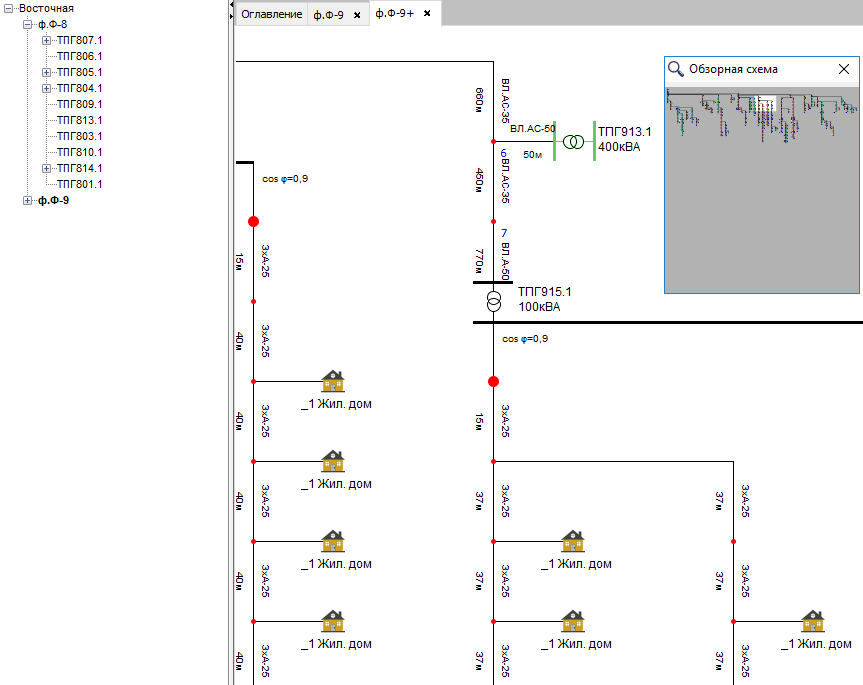Select the ТПГ814.1 tree label

80,168
